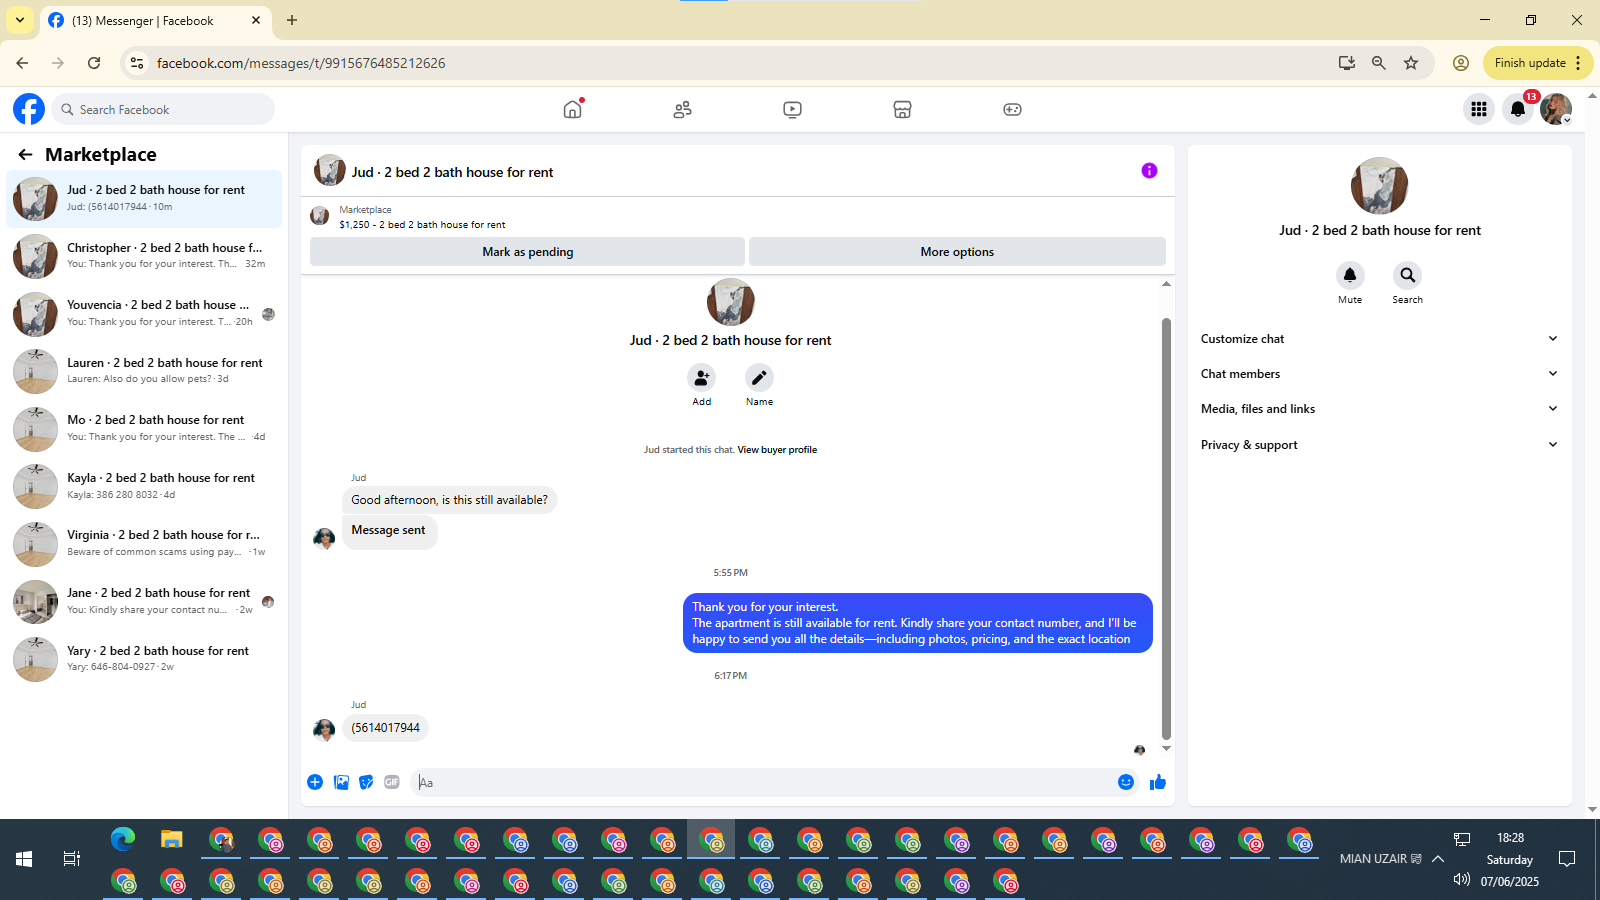Open the $1,250 listing link
This screenshot has height=900, width=1600.
(422, 225)
